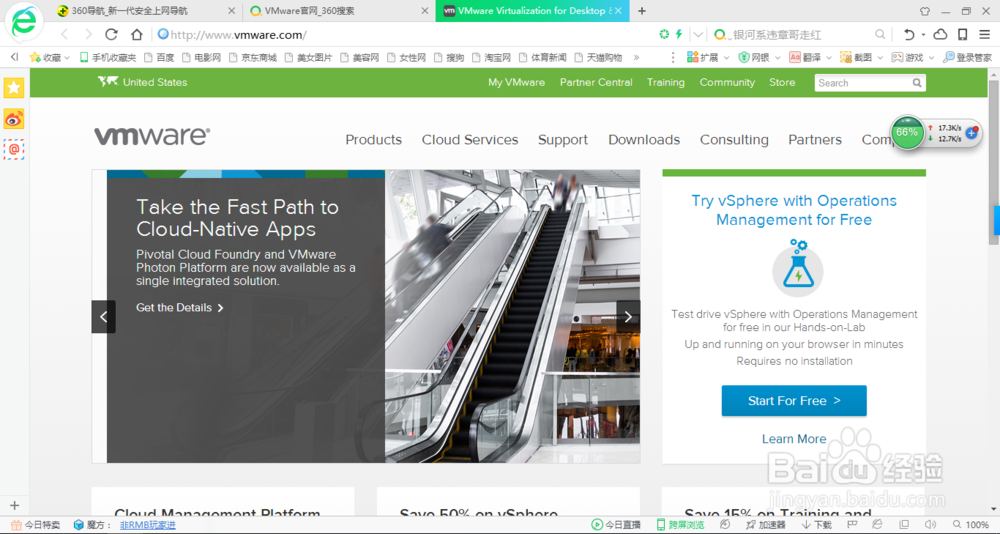
Task: Click the 加速器 accelerator in status bar
Action: (x=765, y=524)
